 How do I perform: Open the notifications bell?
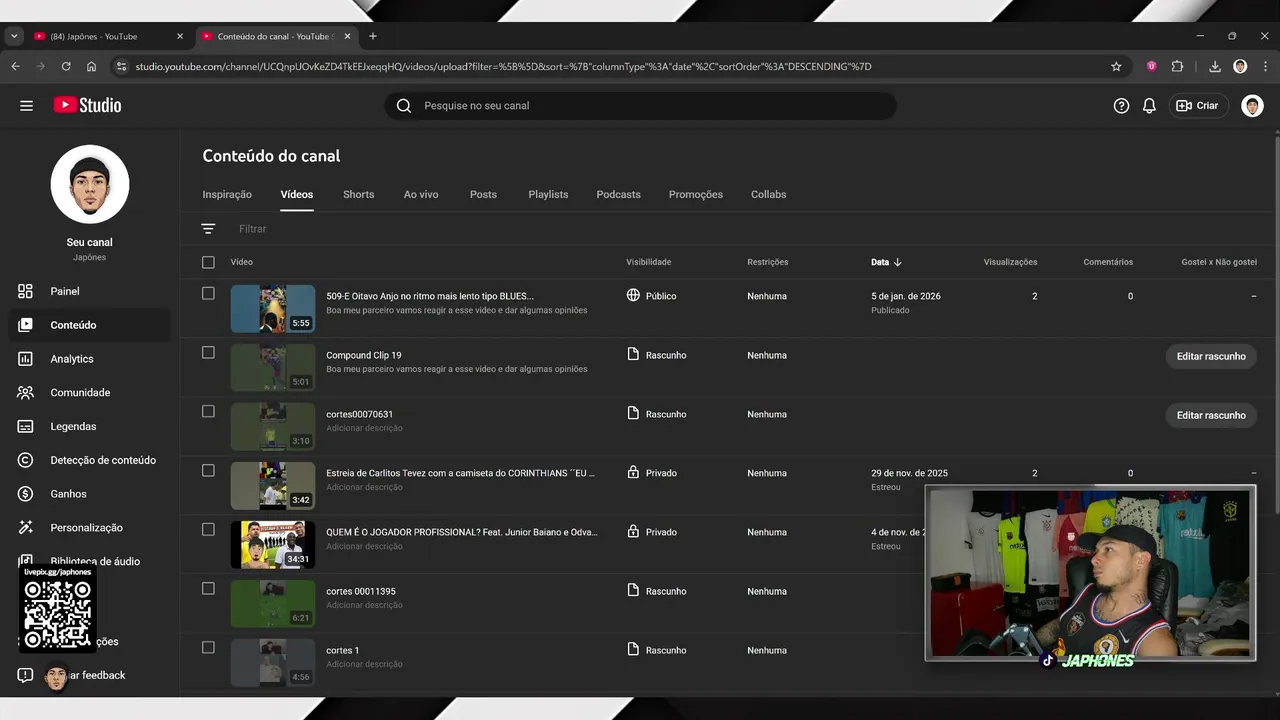(1149, 106)
